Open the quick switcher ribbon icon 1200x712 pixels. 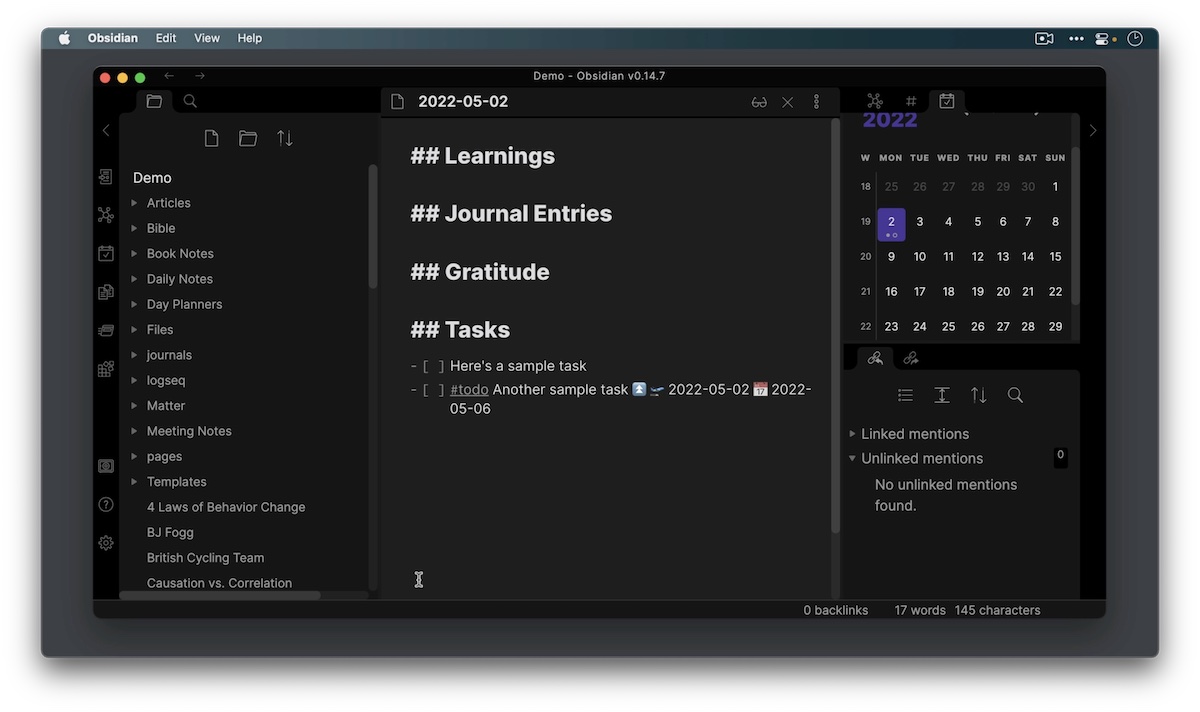[x=106, y=177]
